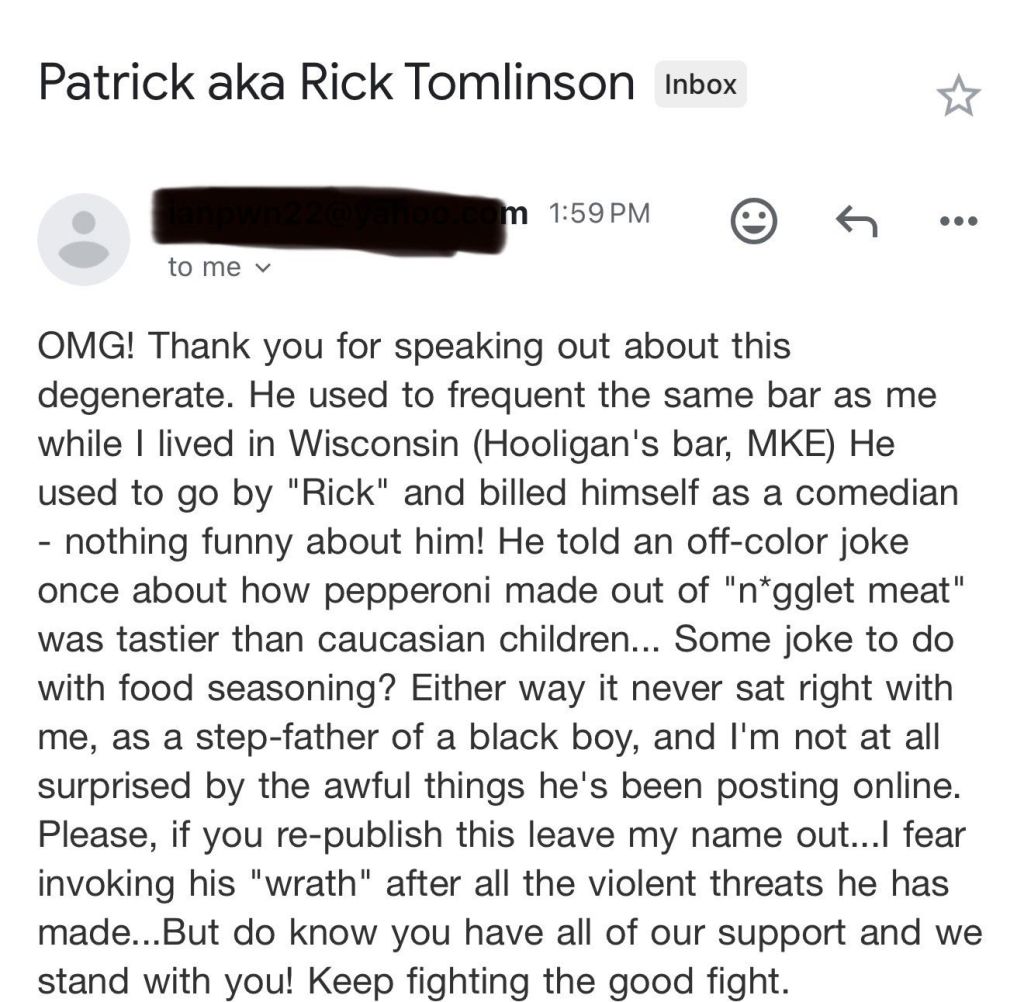Reply using the curved arrow icon

(x=856, y=220)
